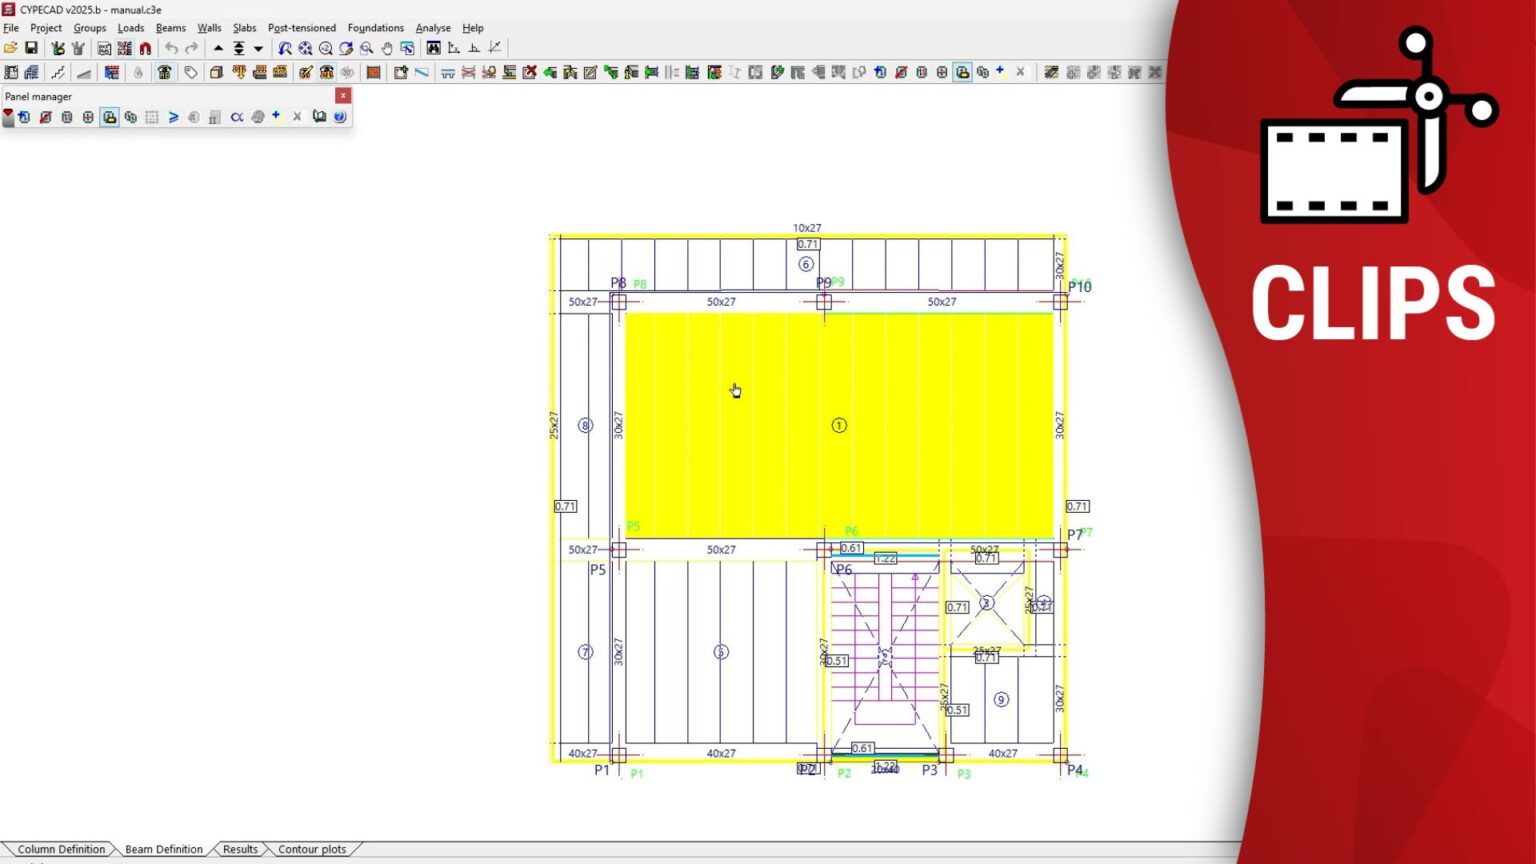
Task: Expand the Analyse menu
Action: [432, 28]
